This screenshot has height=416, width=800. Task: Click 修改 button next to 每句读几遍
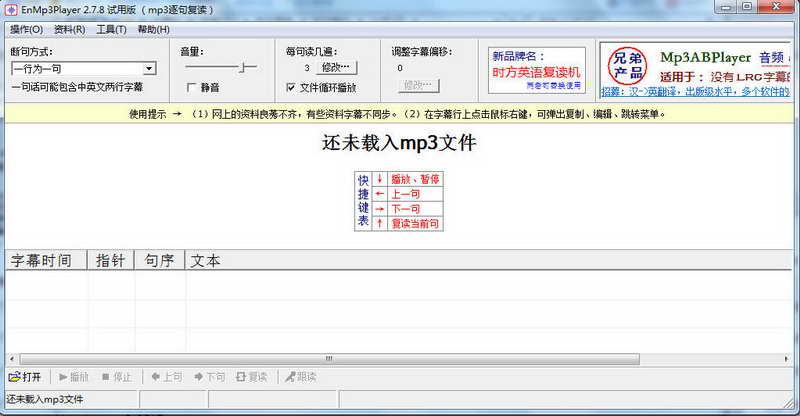(x=336, y=67)
